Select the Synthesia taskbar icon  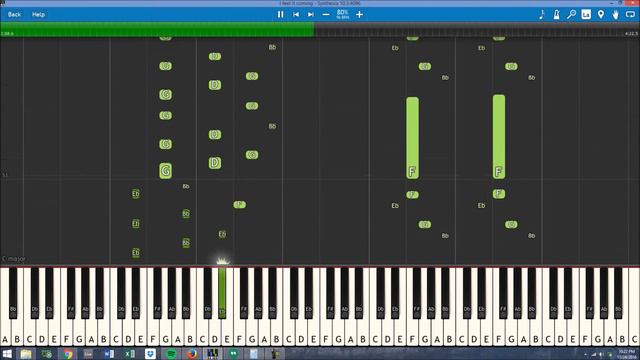pyautogui.click(x=212, y=354)
